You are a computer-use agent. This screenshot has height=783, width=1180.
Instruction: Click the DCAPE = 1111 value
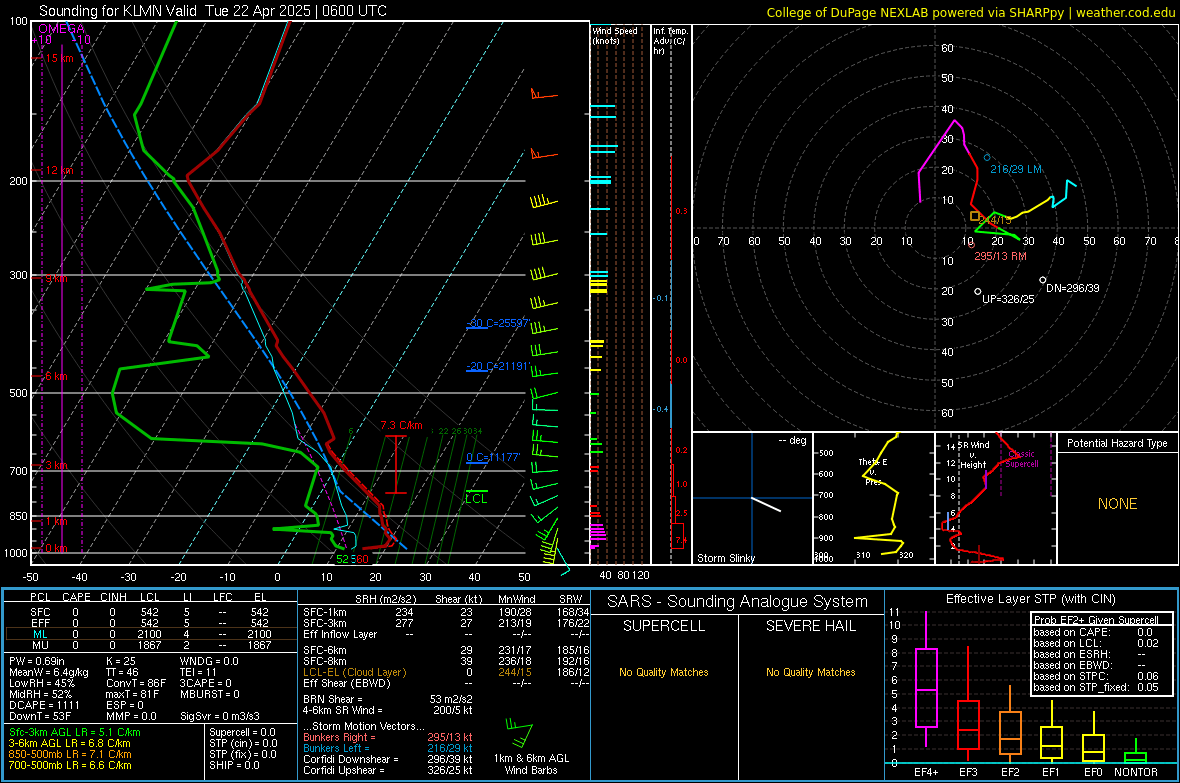coord(44,705)
